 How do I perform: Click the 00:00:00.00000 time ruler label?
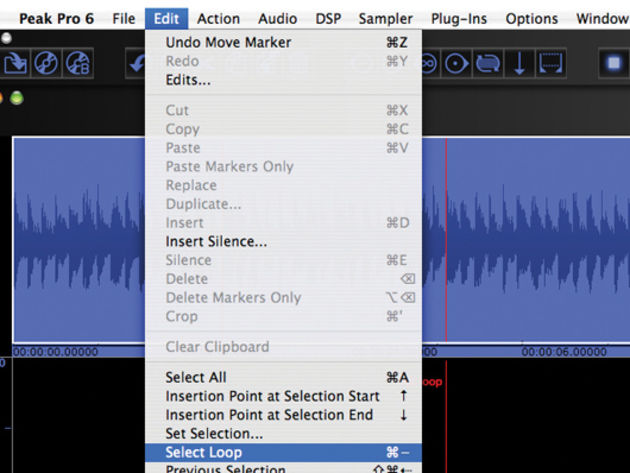pyautogui.click(x=55, y=352)
